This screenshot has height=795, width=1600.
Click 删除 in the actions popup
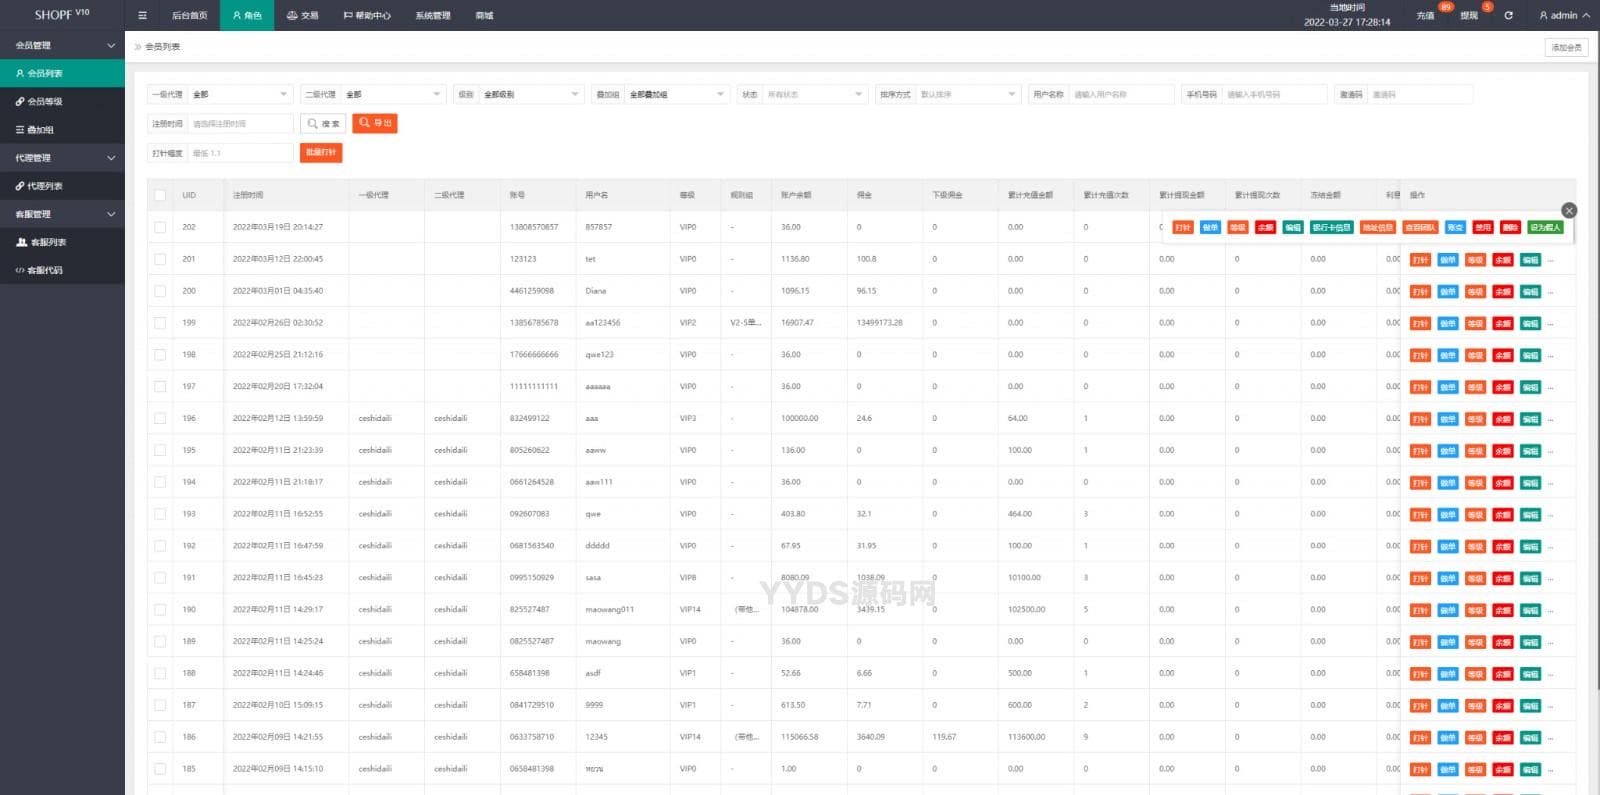click(1510, 228)
